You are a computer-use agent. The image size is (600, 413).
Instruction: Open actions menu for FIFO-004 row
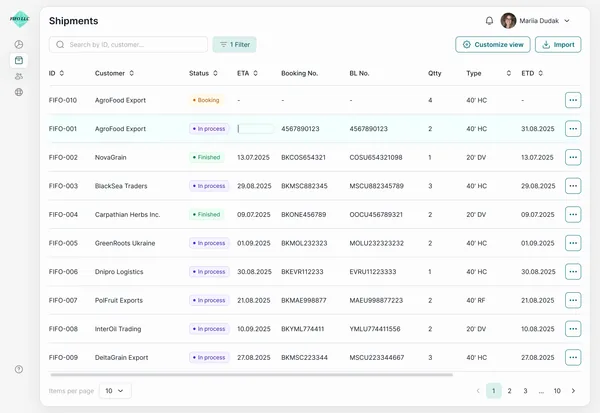[x=573, y=214]
